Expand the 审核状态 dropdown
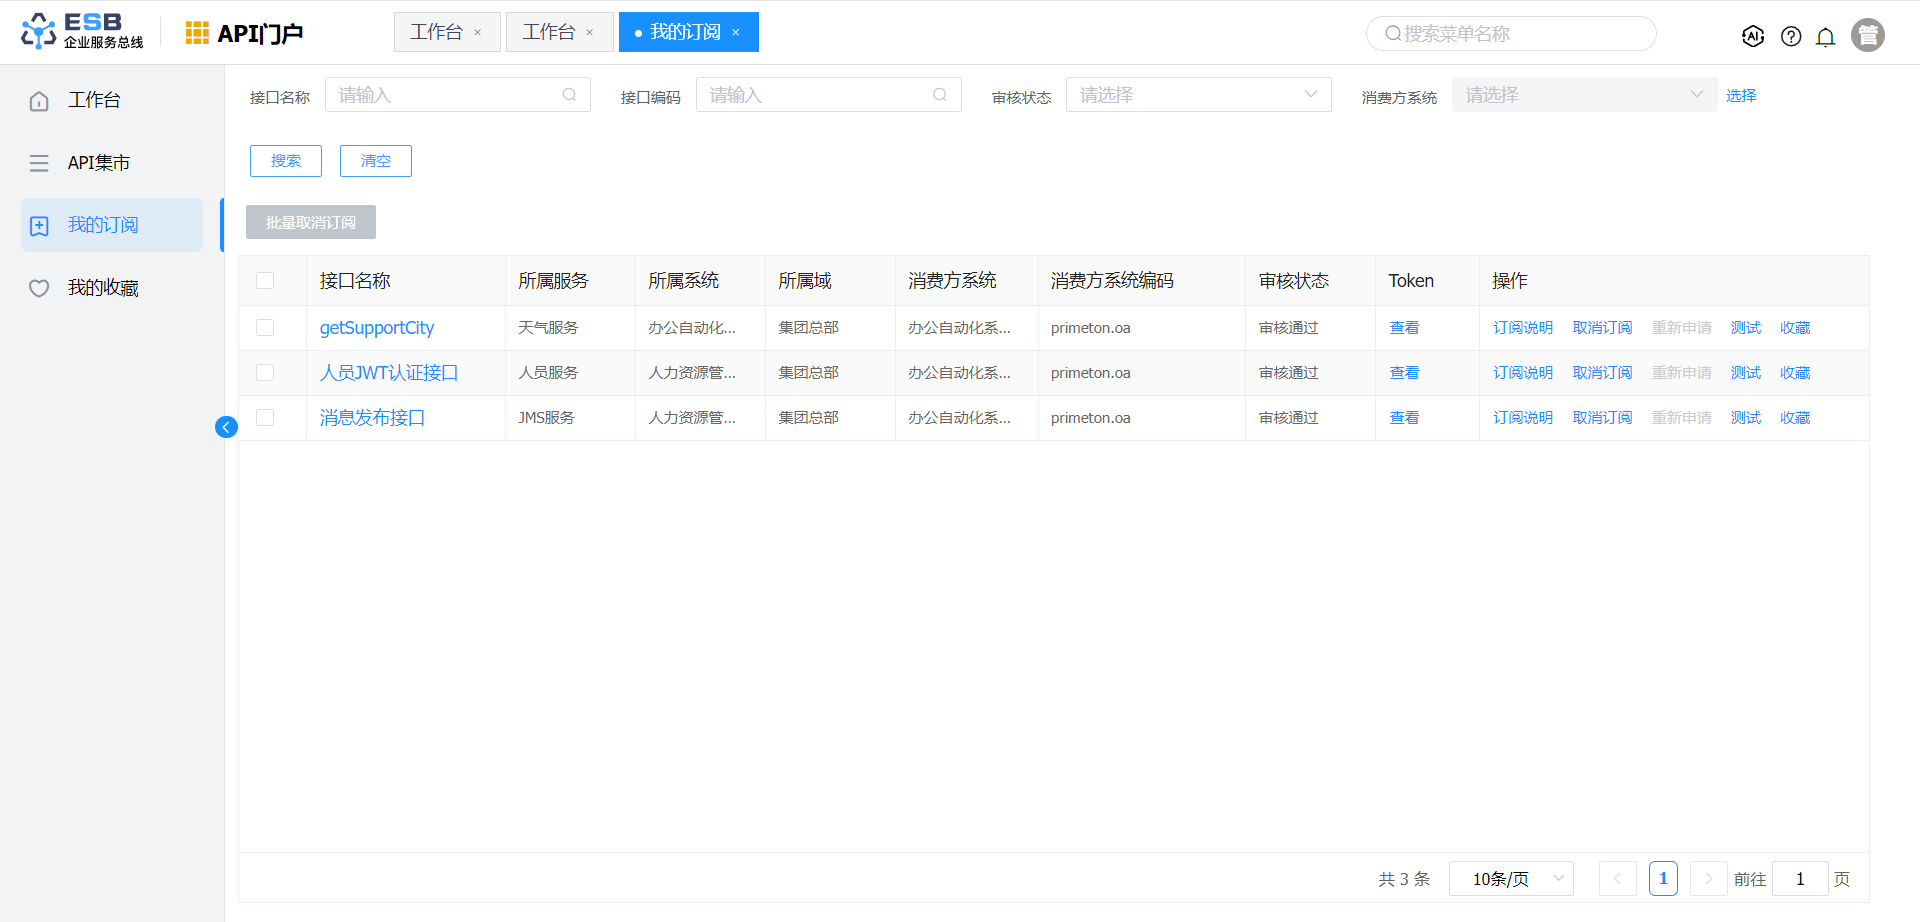1920x922 pixels. pos(1198,95)
